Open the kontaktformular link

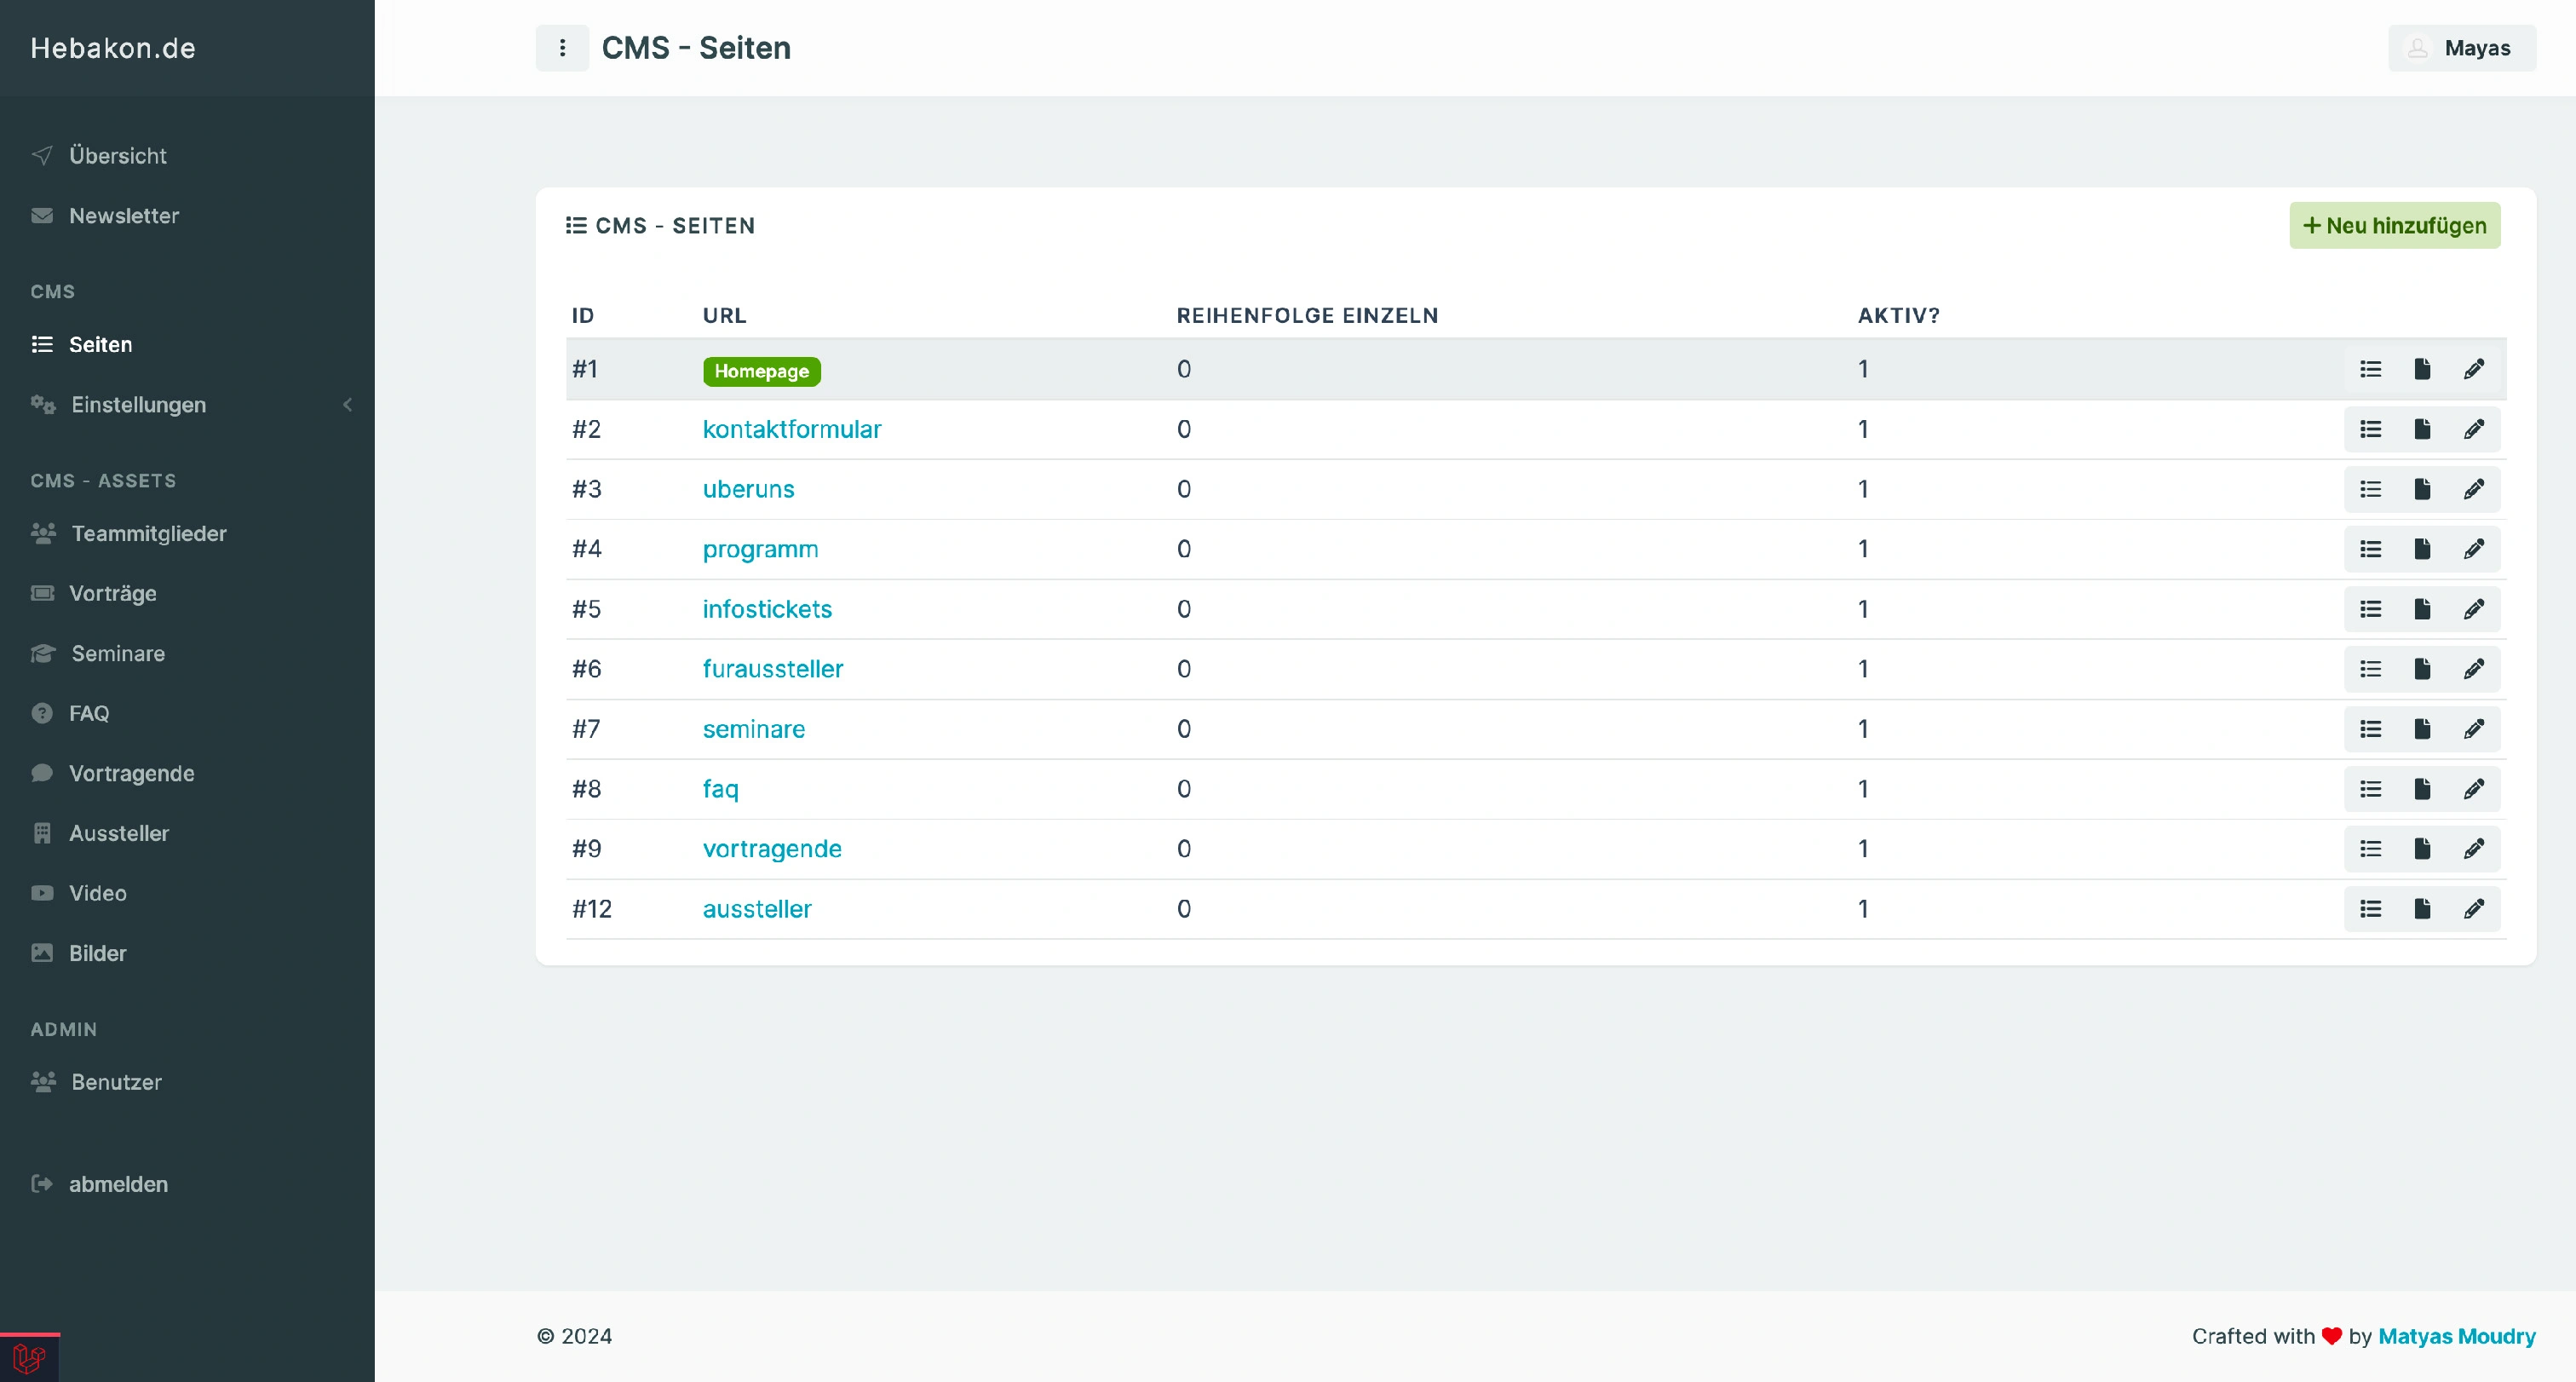coord(792,430)
